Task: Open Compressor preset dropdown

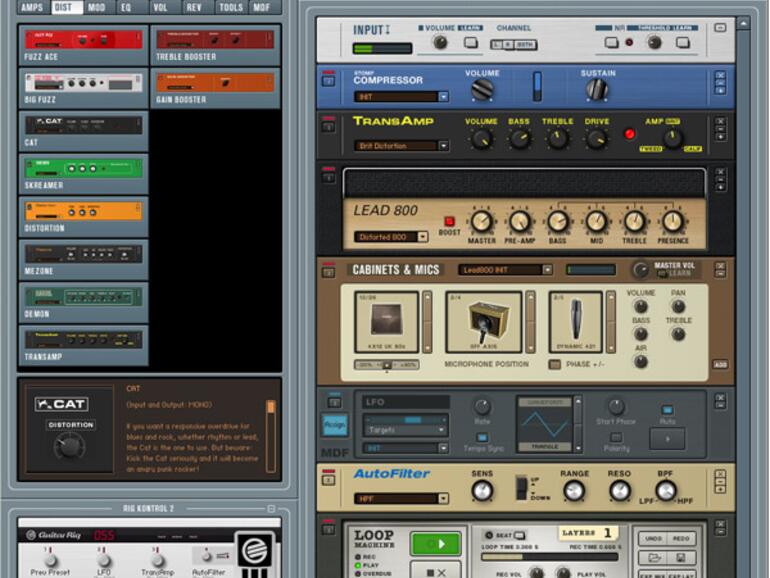Action: click(443, 97)
